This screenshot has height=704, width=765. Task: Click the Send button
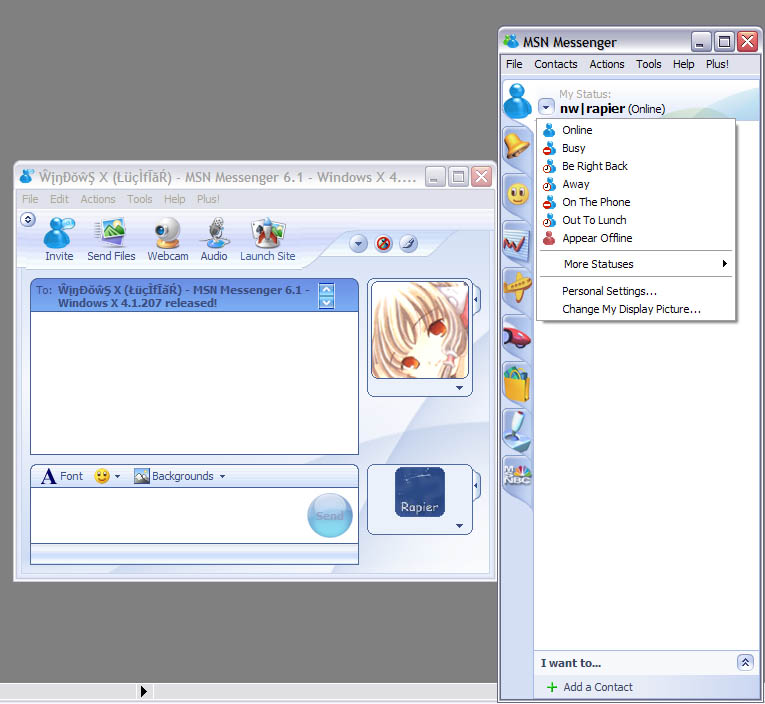click(330, 515)
